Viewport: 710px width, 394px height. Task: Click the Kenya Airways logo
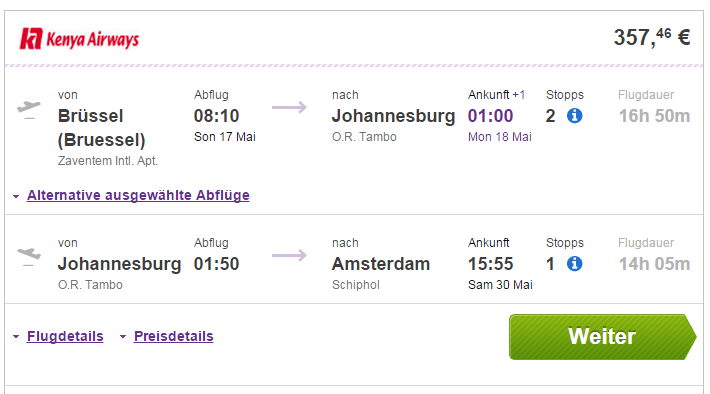pyautogui.click(x=79, y=39)
